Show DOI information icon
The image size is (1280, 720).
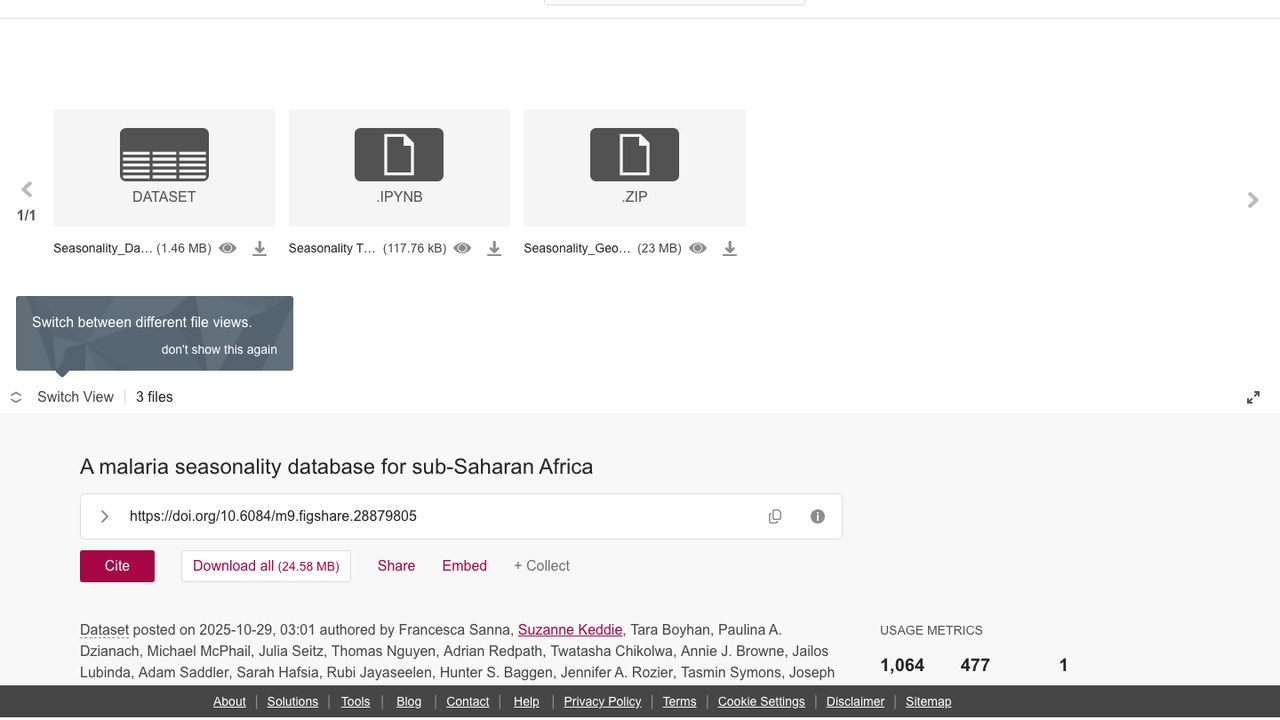[x=818, y=516]
